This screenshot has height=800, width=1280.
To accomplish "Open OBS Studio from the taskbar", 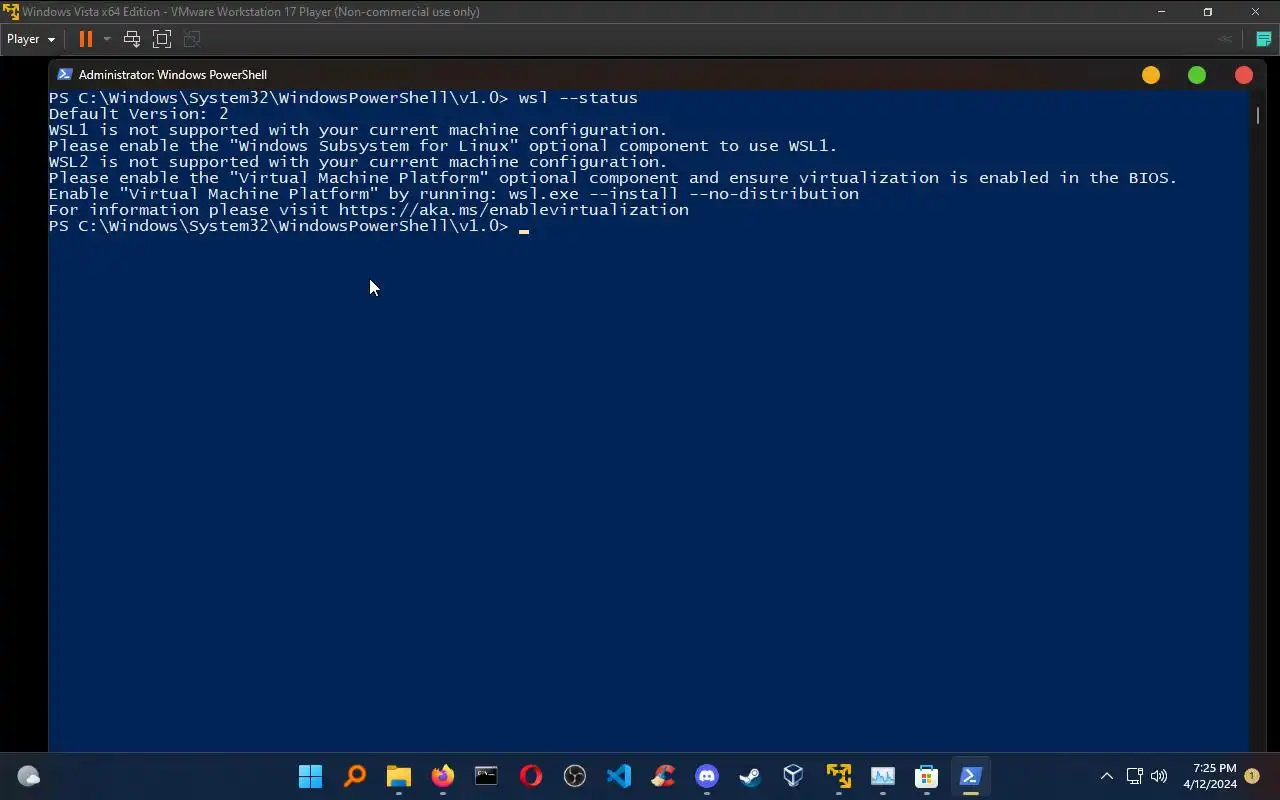I will pos(575,776).
